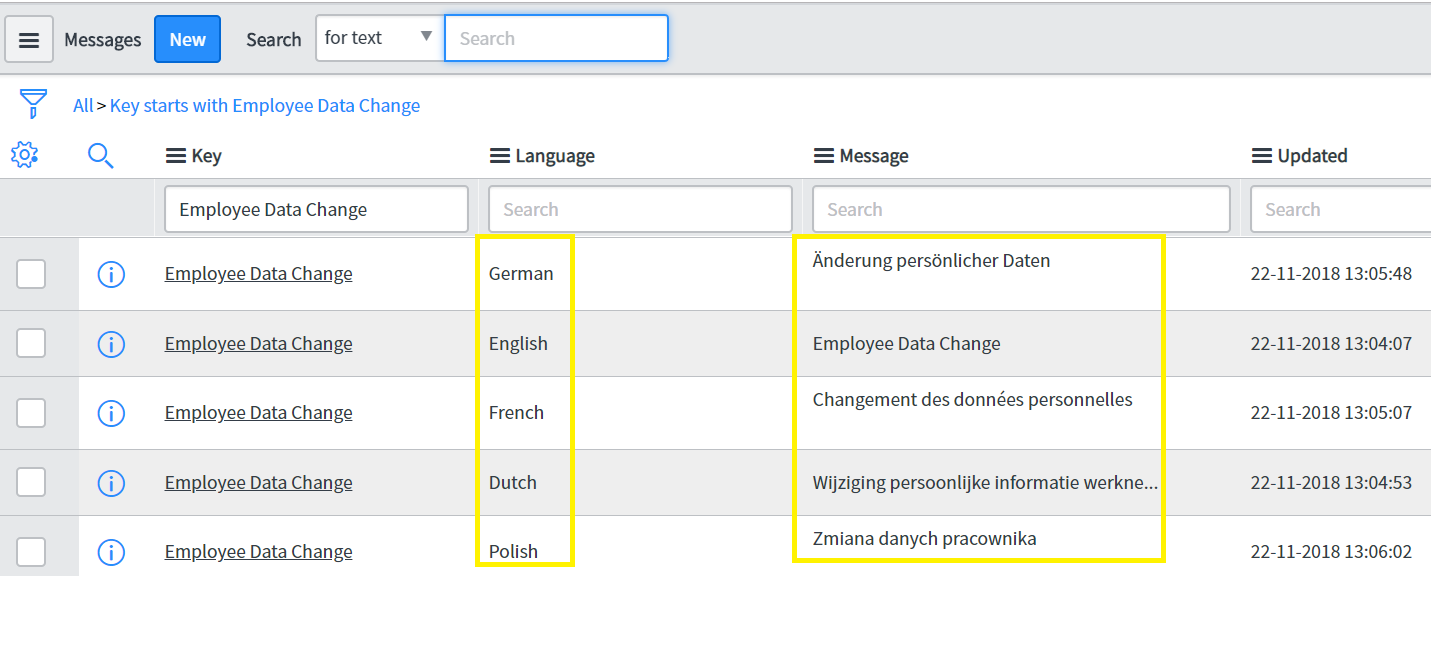This screenshot has height=648, width=1431.
Task: Select the French row checkbox
Action: 31,413
